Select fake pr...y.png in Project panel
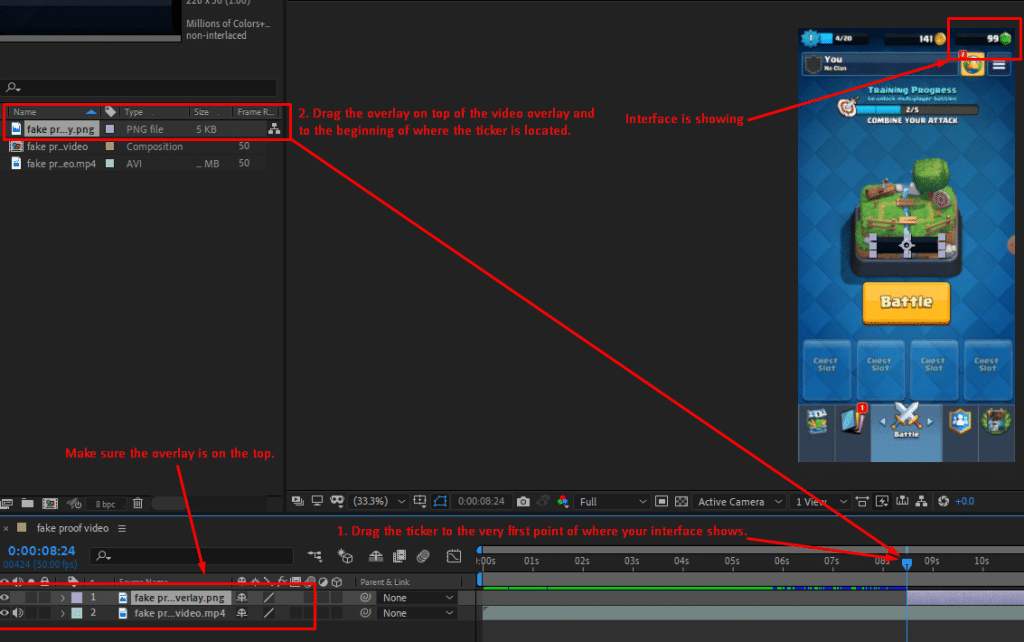This screenshot has width=1024, height=642. coord(60,129)
